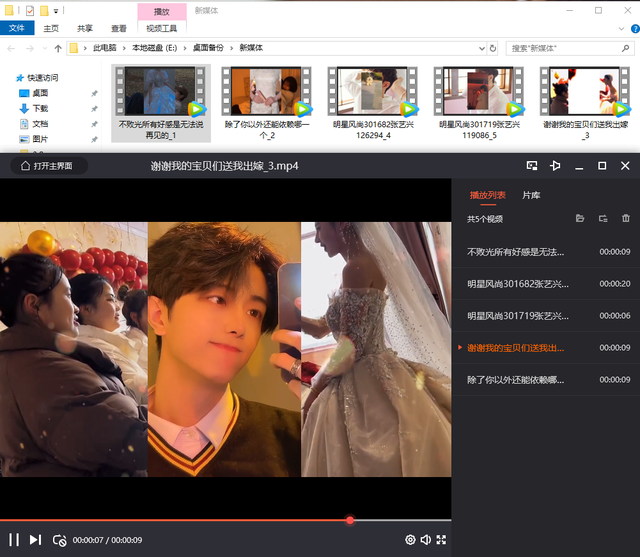Viewport: 640px width, 557px height.
Task: Toggle the loop playback mode icon
Action: 60,540
